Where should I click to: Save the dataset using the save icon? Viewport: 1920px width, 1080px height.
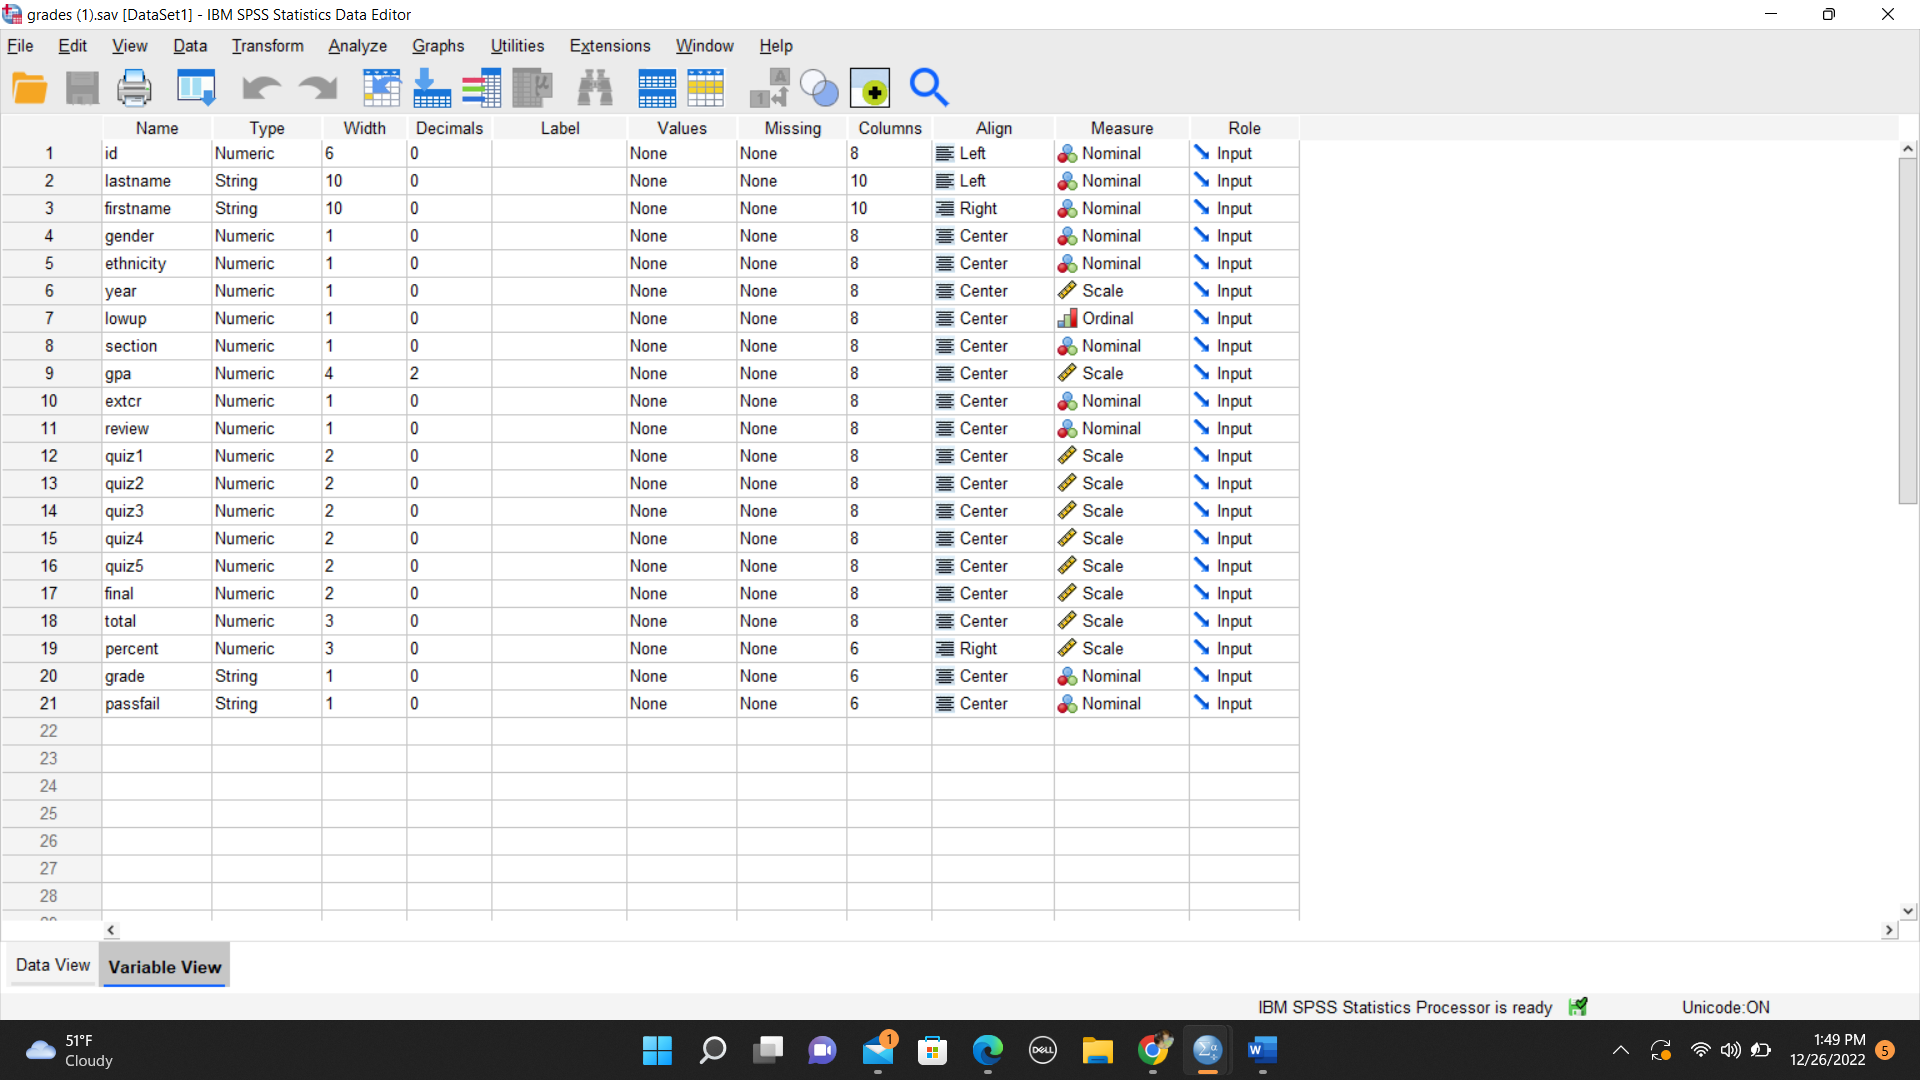82,88
